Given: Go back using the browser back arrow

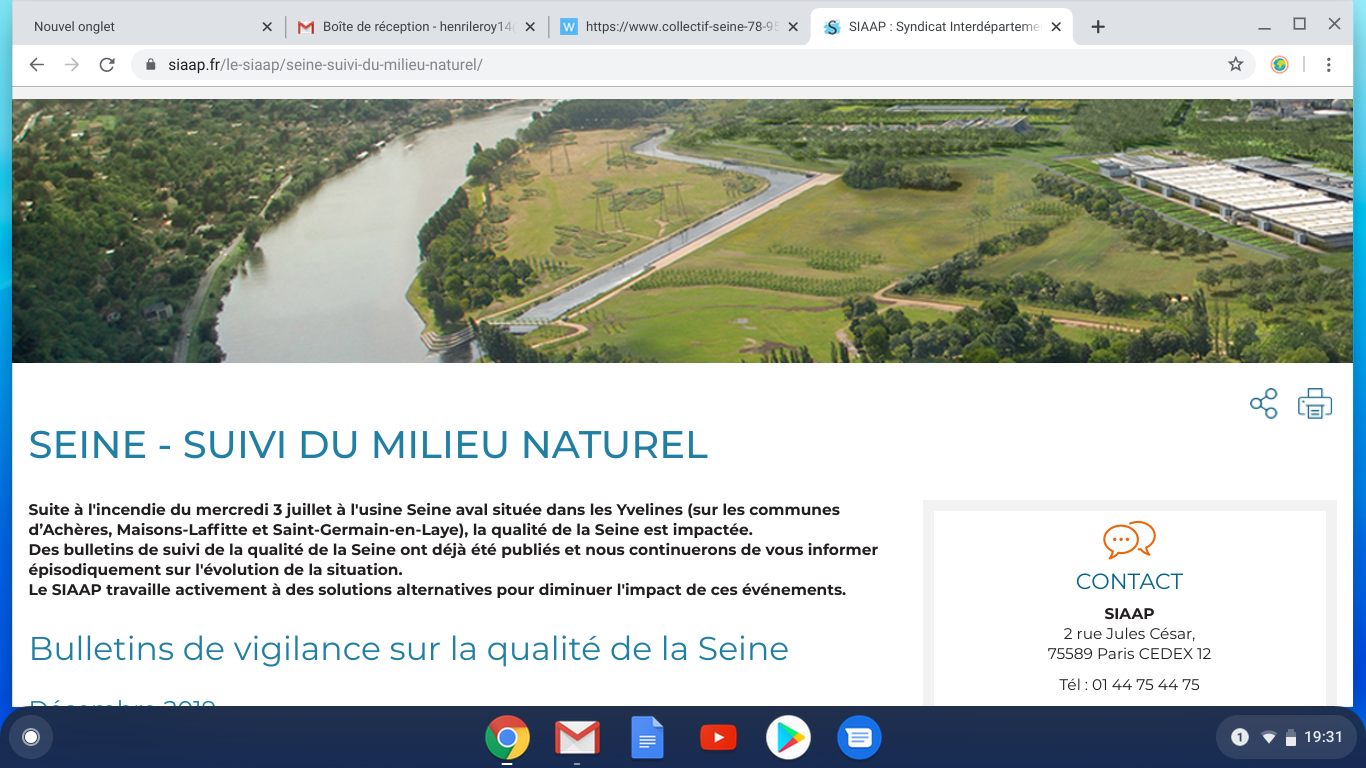Looking at the screenshot, I should click(x=37, y=65).
